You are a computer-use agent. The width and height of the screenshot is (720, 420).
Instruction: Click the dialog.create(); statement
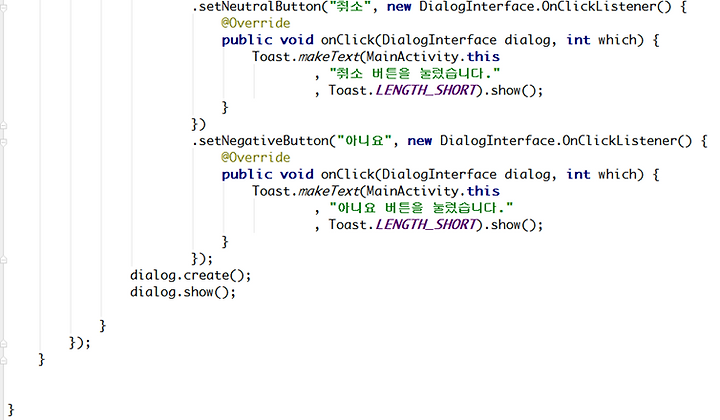point(191,275)
